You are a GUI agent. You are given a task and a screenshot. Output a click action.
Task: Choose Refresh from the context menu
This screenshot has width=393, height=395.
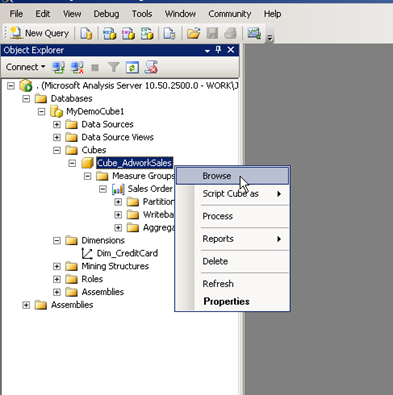(x=232, y=284)
